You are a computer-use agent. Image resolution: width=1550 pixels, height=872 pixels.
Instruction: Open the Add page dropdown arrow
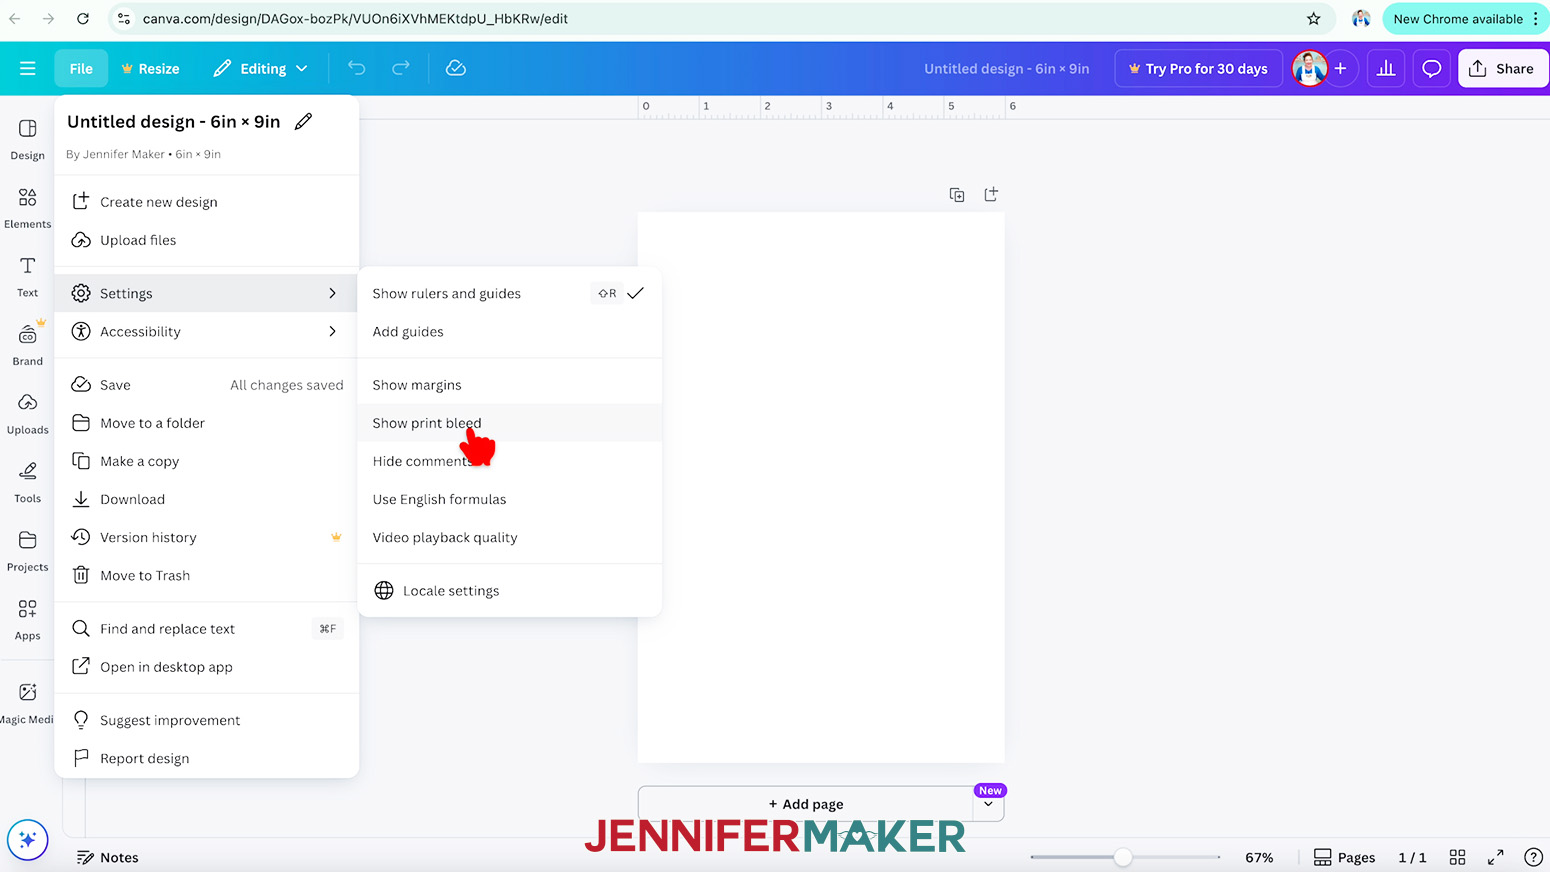tap(988, 804)
